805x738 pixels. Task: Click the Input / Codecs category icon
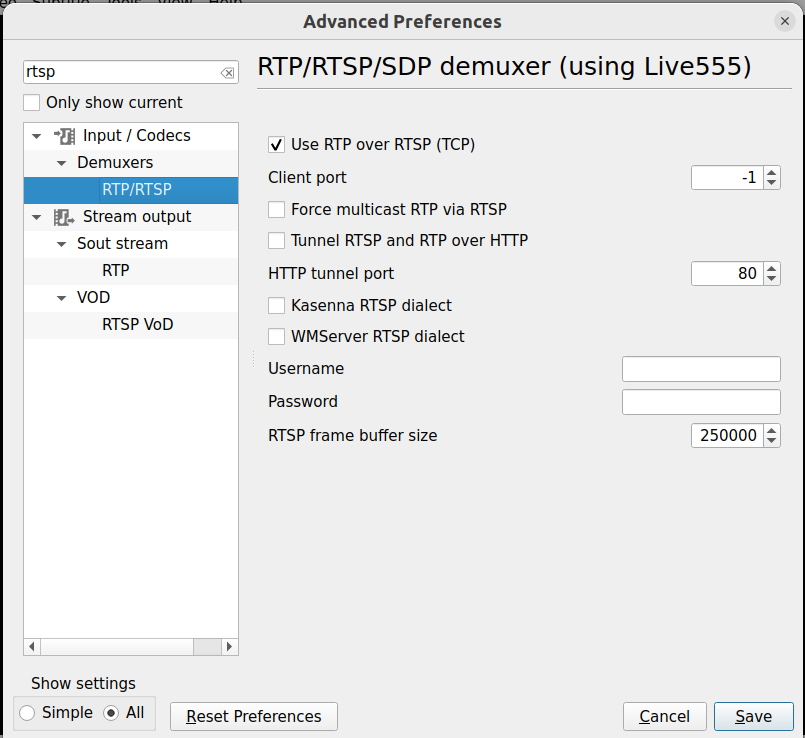click(64, 136)
